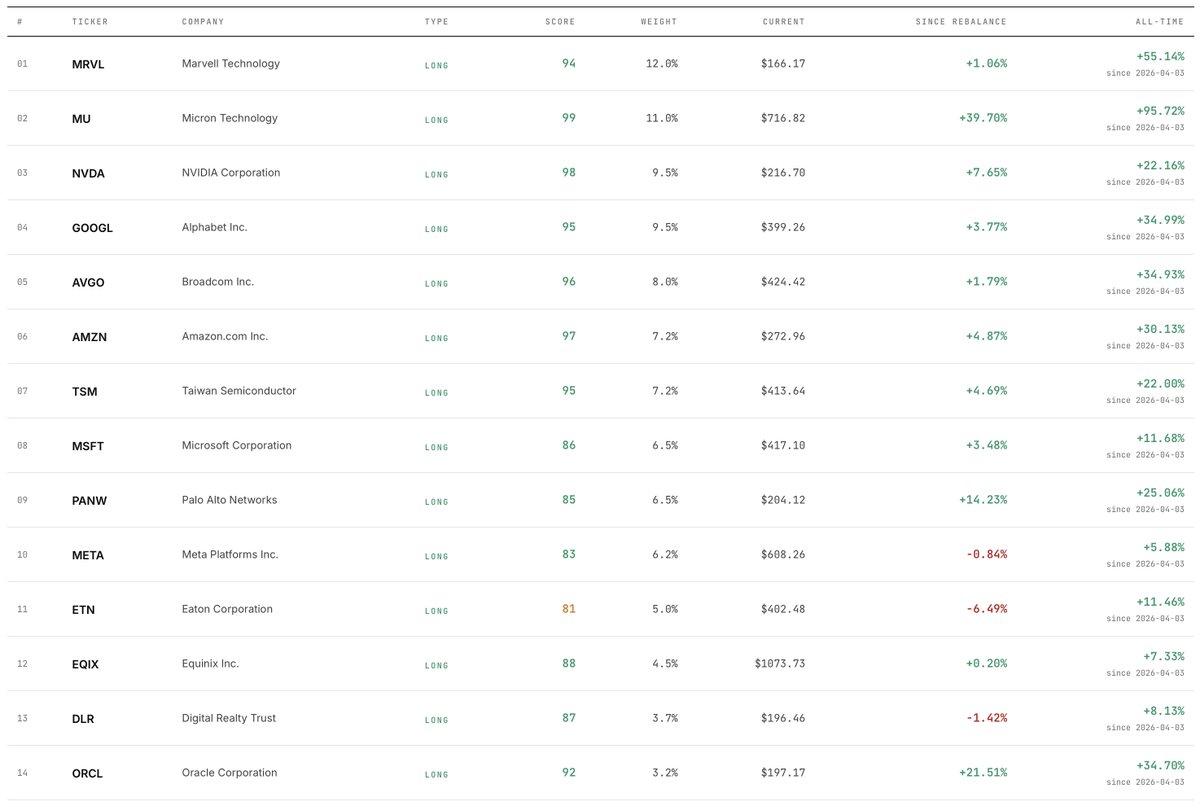Open Digital Realty Trust company name

pyautogui.click(x=229, y=717)
